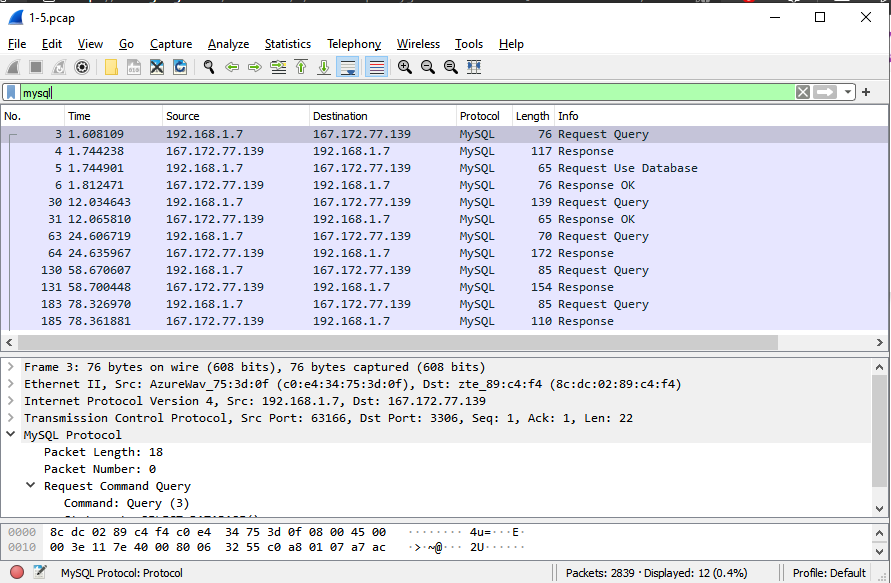The image size is (891, 583).
Task: Click the Restart current capture icon
Action: click(59, 67)
